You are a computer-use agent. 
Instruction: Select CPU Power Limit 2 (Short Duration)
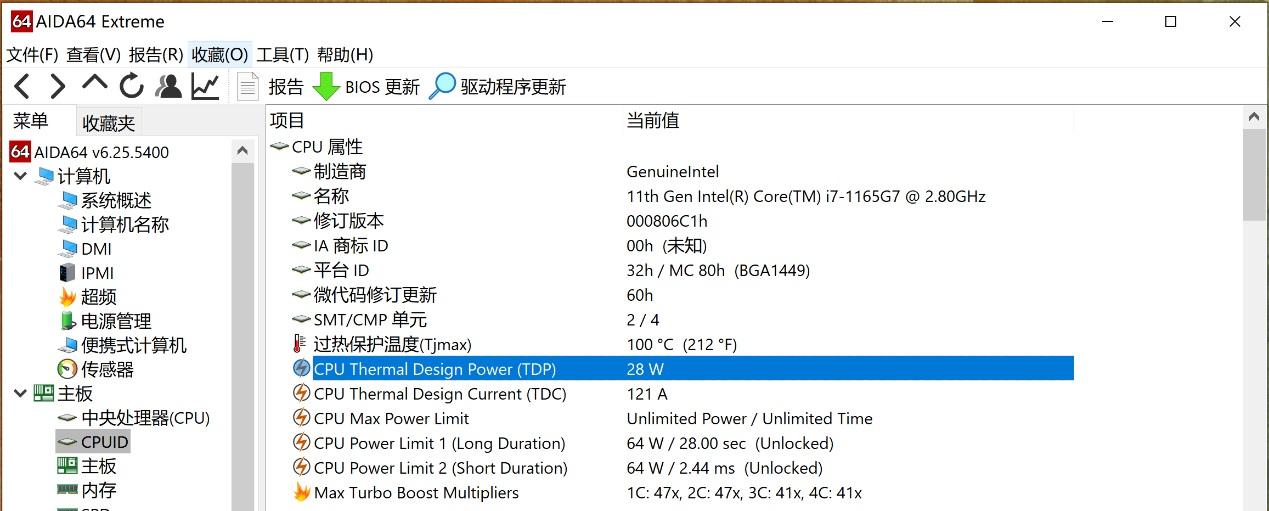click(x=670, y=468)
